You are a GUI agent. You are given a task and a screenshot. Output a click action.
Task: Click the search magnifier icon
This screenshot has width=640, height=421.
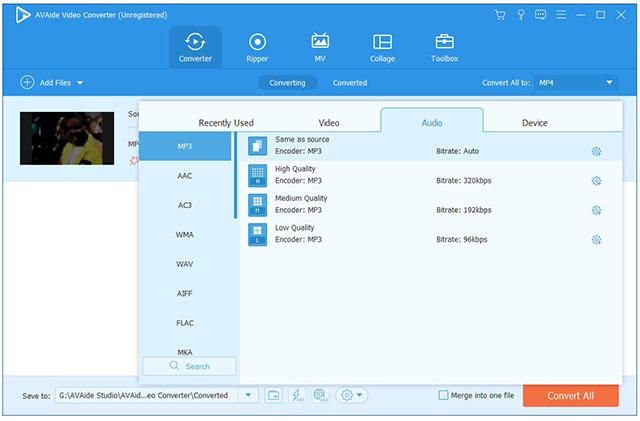[x=174, y=365]
